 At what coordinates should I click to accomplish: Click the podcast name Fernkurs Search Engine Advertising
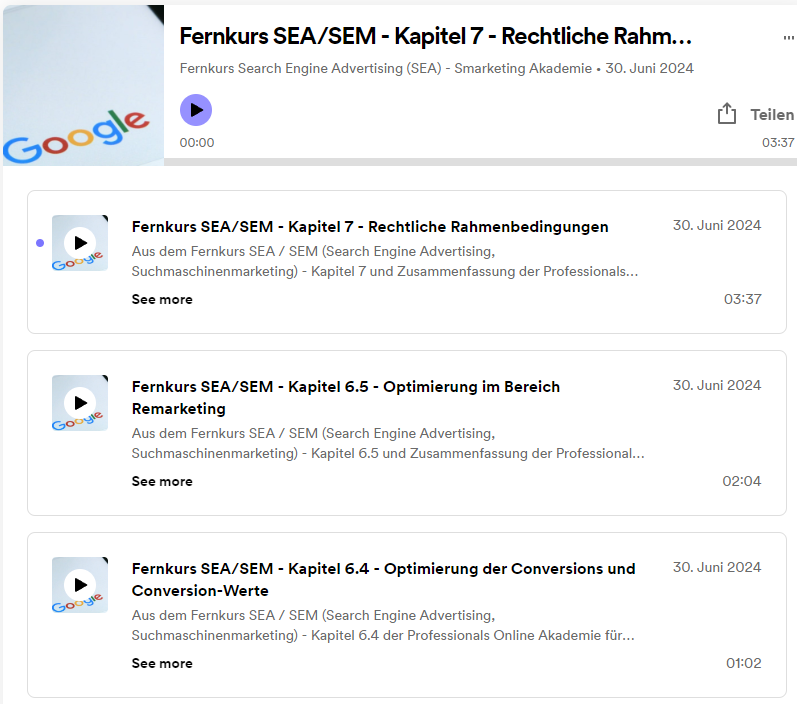pos(385,69)
